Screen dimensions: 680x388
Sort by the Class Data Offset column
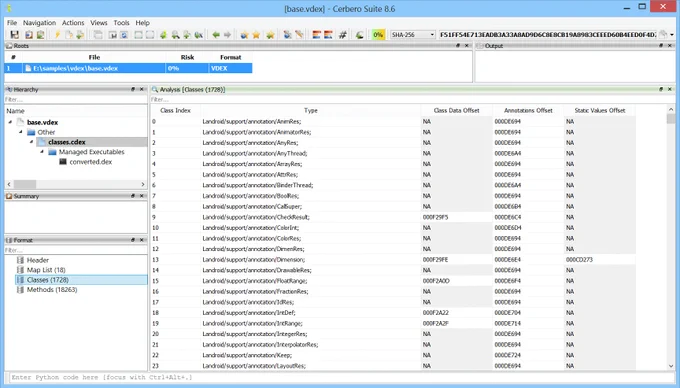456,111
